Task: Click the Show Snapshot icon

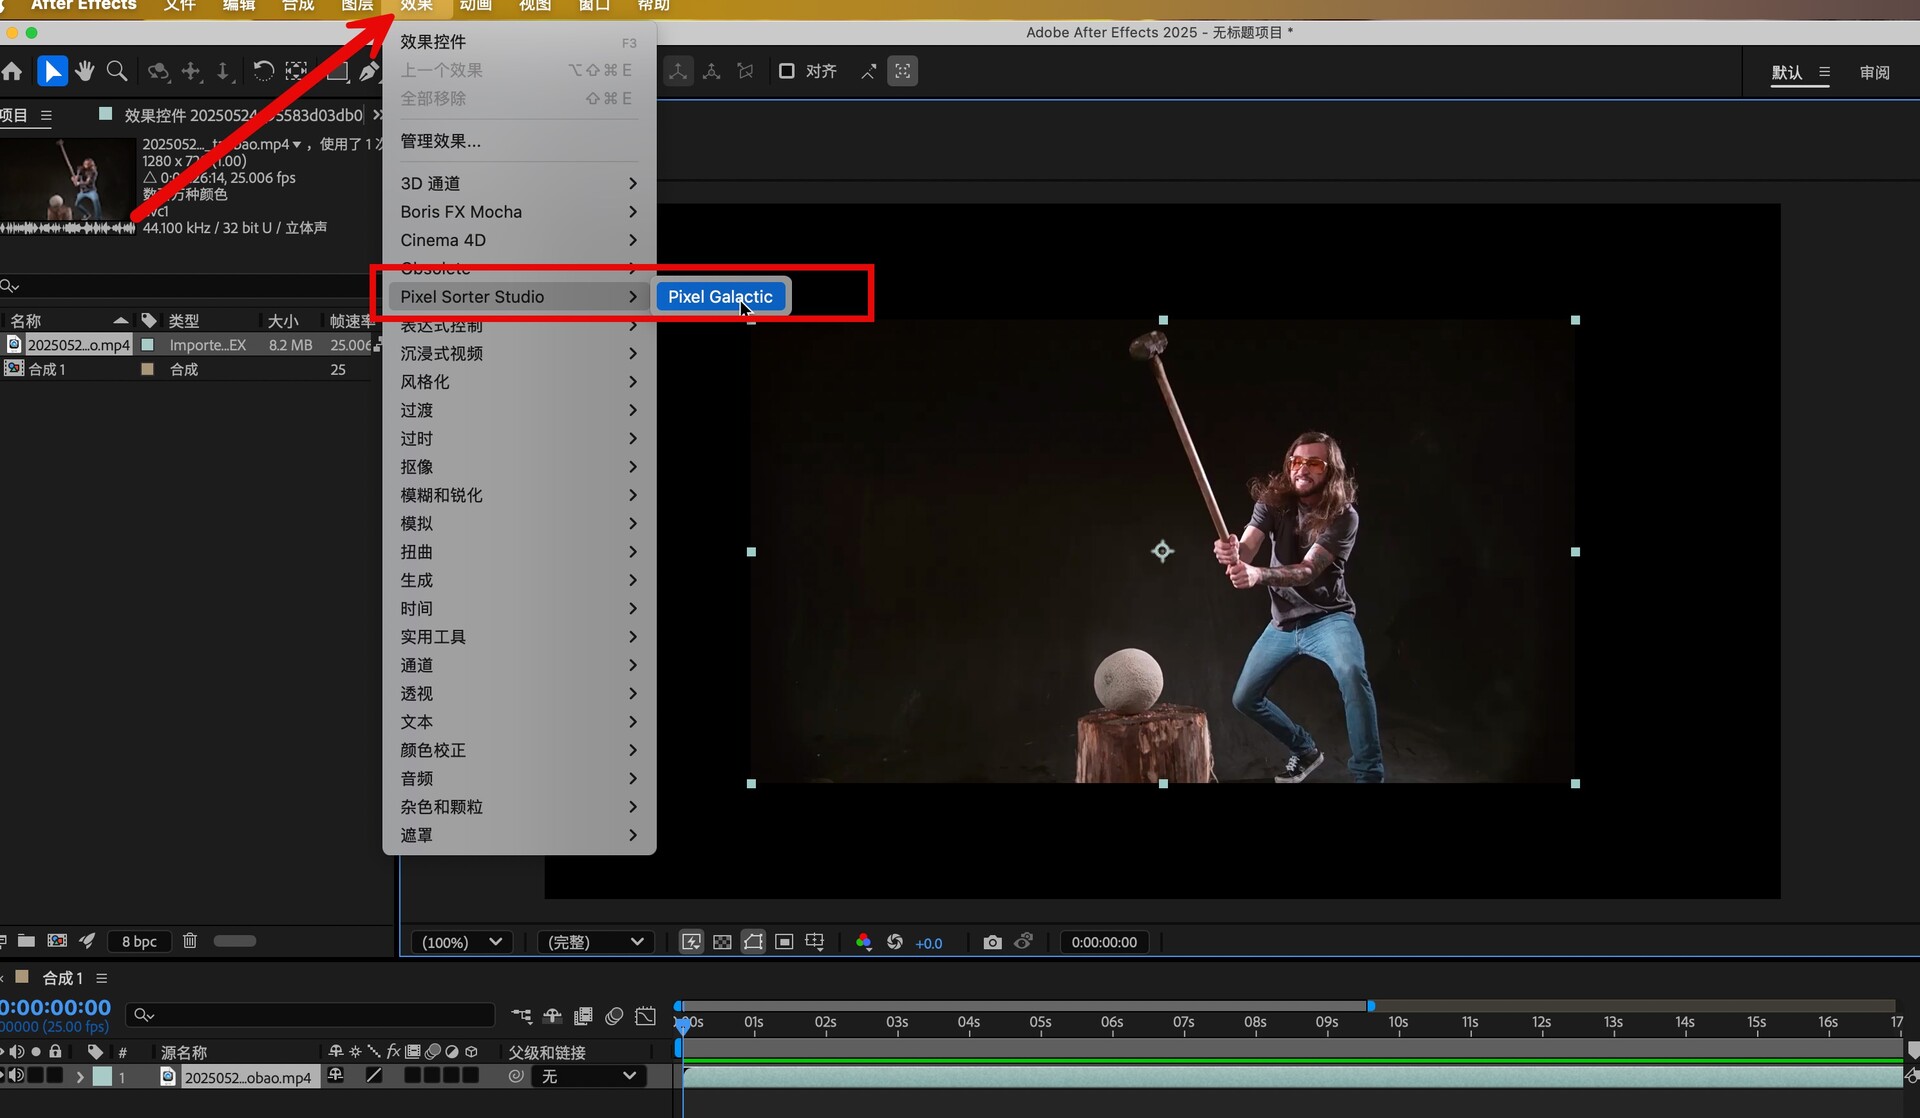Action: point(1024,942)
